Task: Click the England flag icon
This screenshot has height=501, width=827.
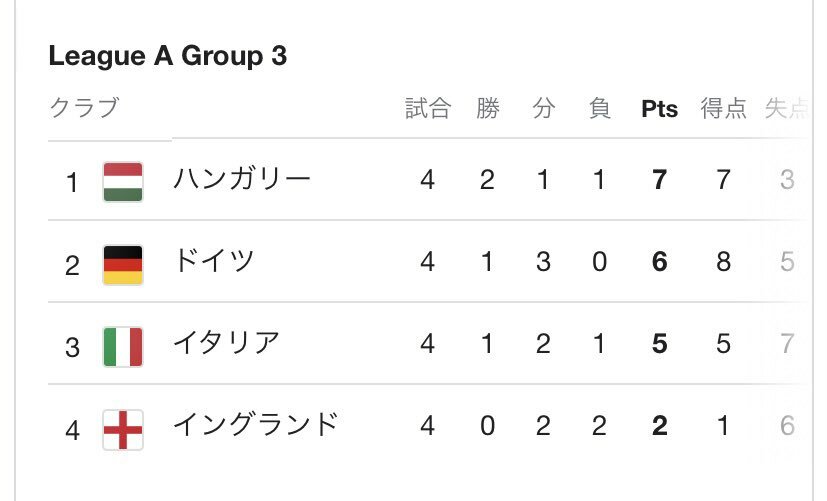Action: pyautogui.click(x=123, y=429)
